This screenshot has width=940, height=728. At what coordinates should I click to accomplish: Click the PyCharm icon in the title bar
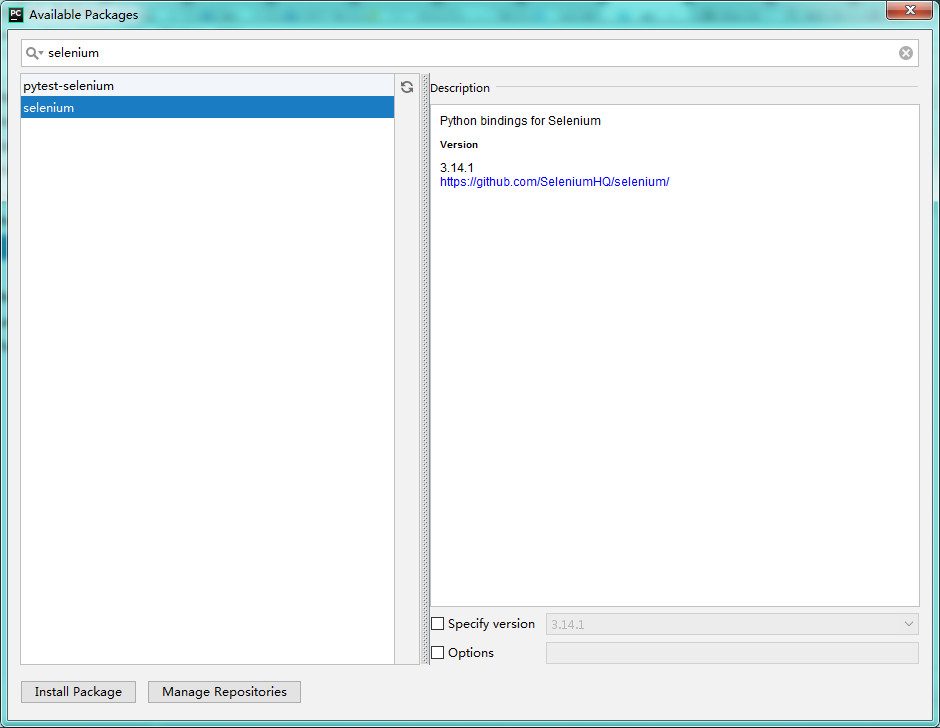(x=16, y=14)
